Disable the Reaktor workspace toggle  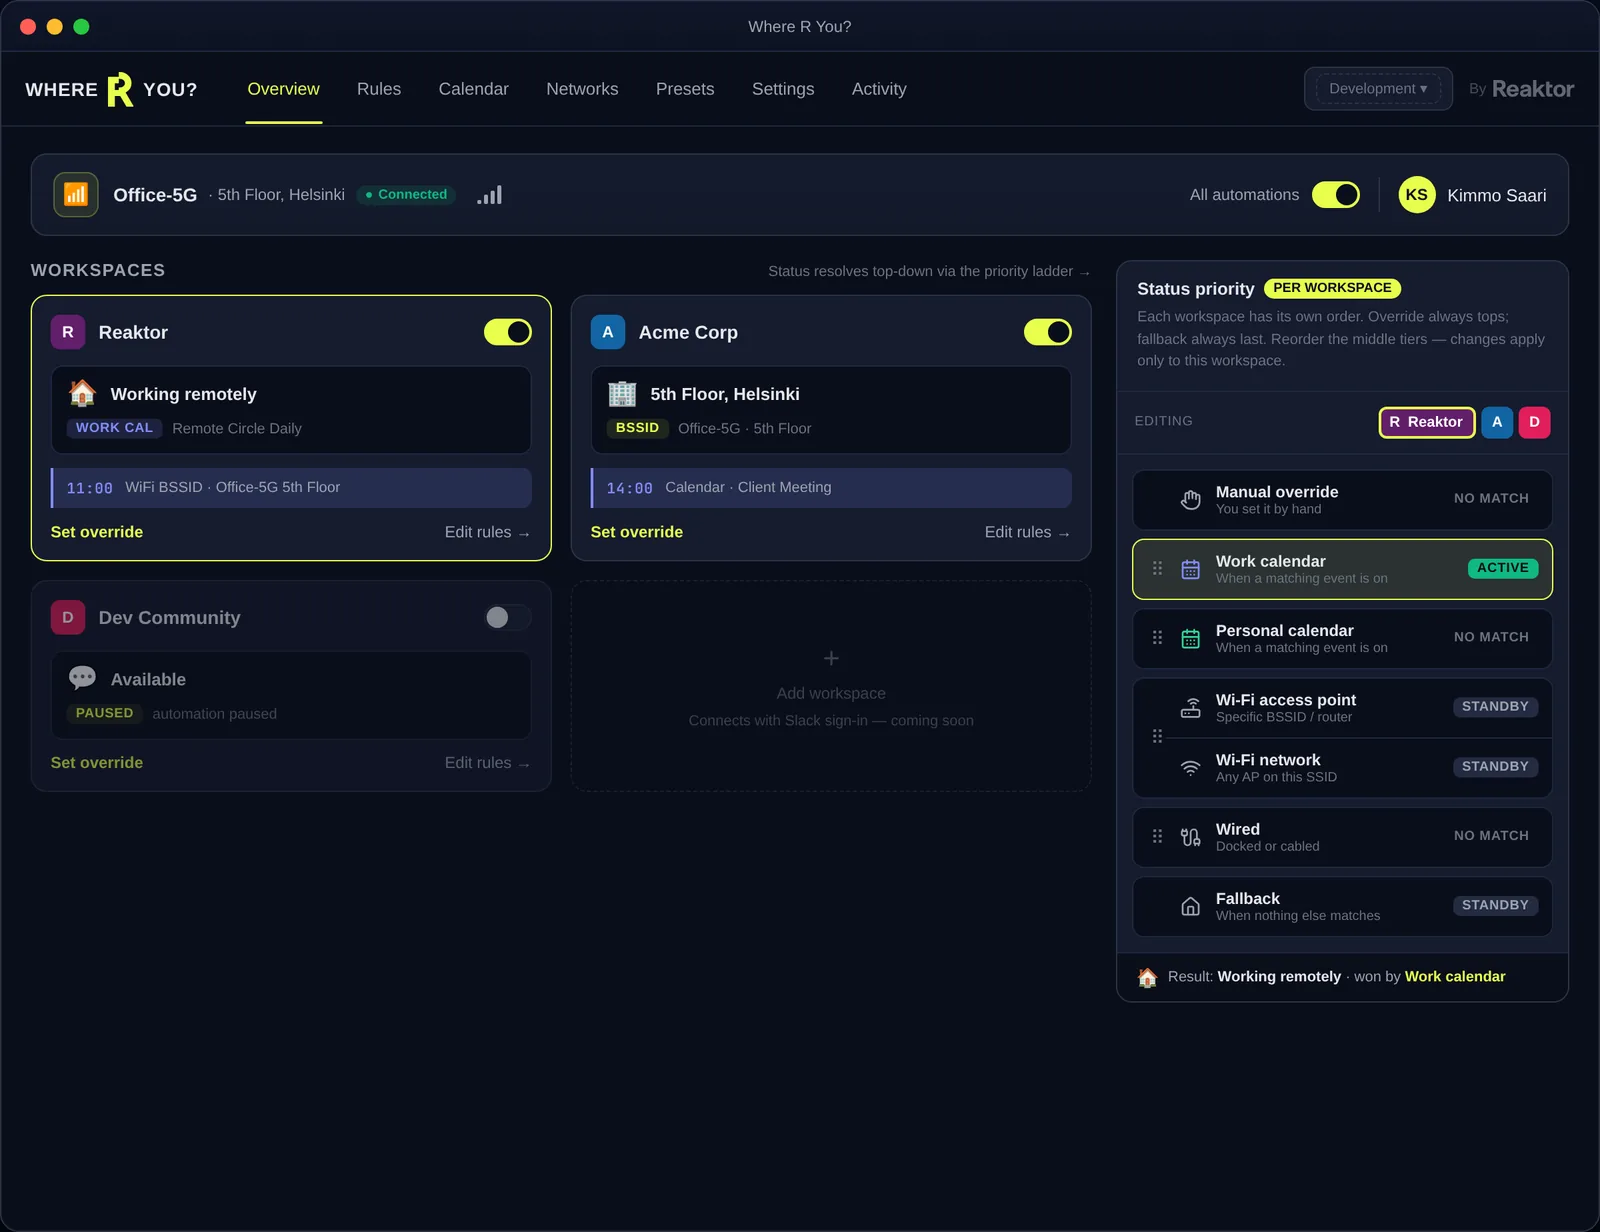coord(508,332)
